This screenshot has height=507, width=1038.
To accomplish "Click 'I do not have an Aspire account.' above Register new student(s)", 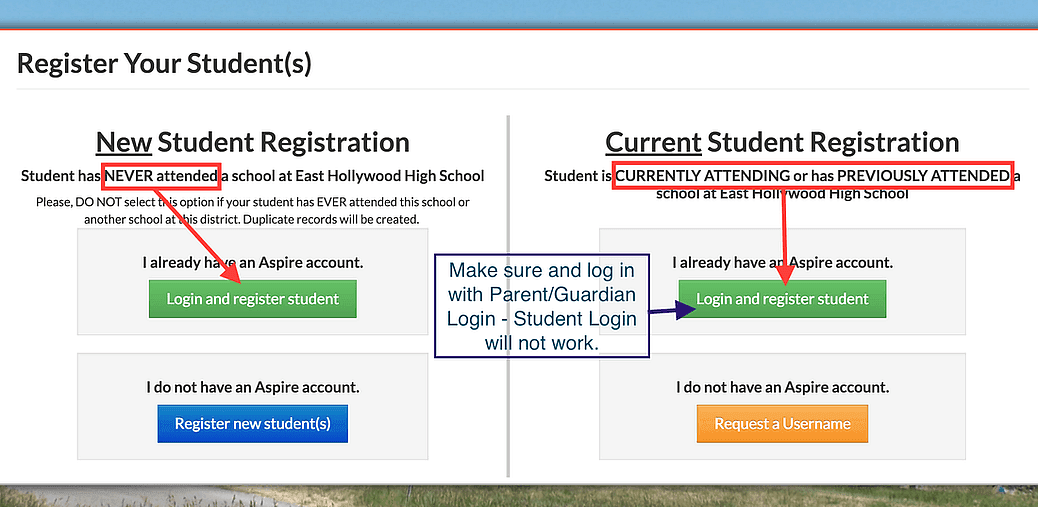I will (252, 387).
